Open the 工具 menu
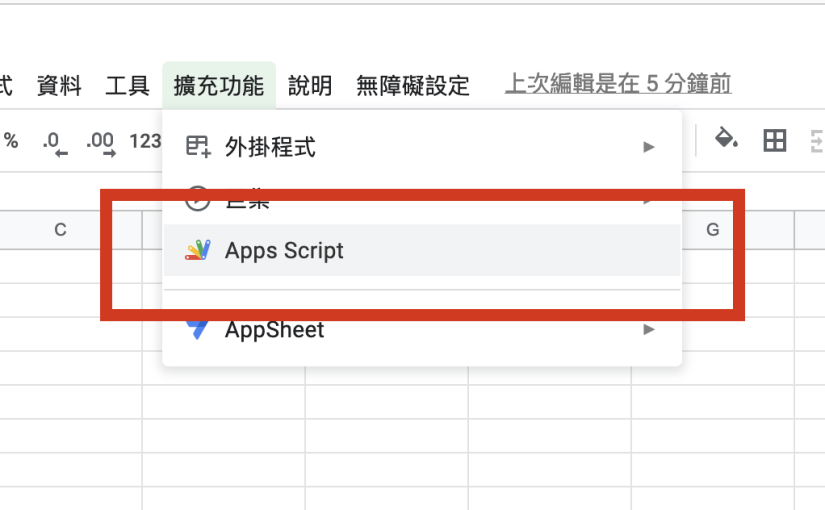Screen dimensions: 825x510 coord(127,85)
